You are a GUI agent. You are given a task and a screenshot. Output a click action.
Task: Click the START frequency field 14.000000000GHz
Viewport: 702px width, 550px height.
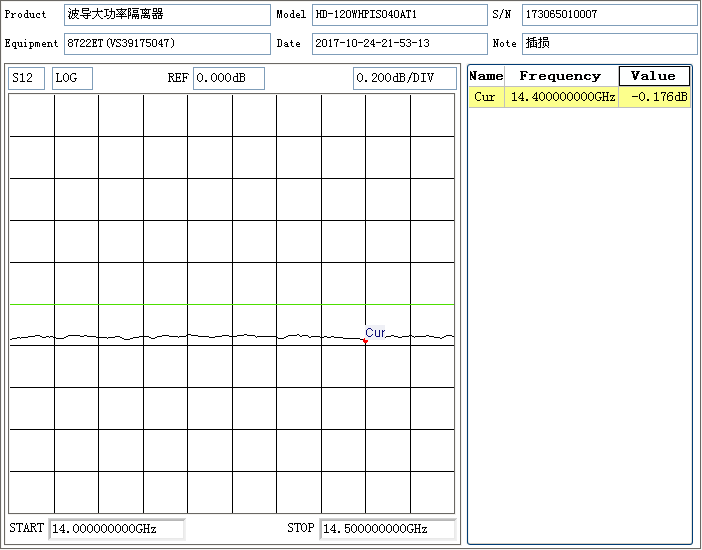click(116, 529)
